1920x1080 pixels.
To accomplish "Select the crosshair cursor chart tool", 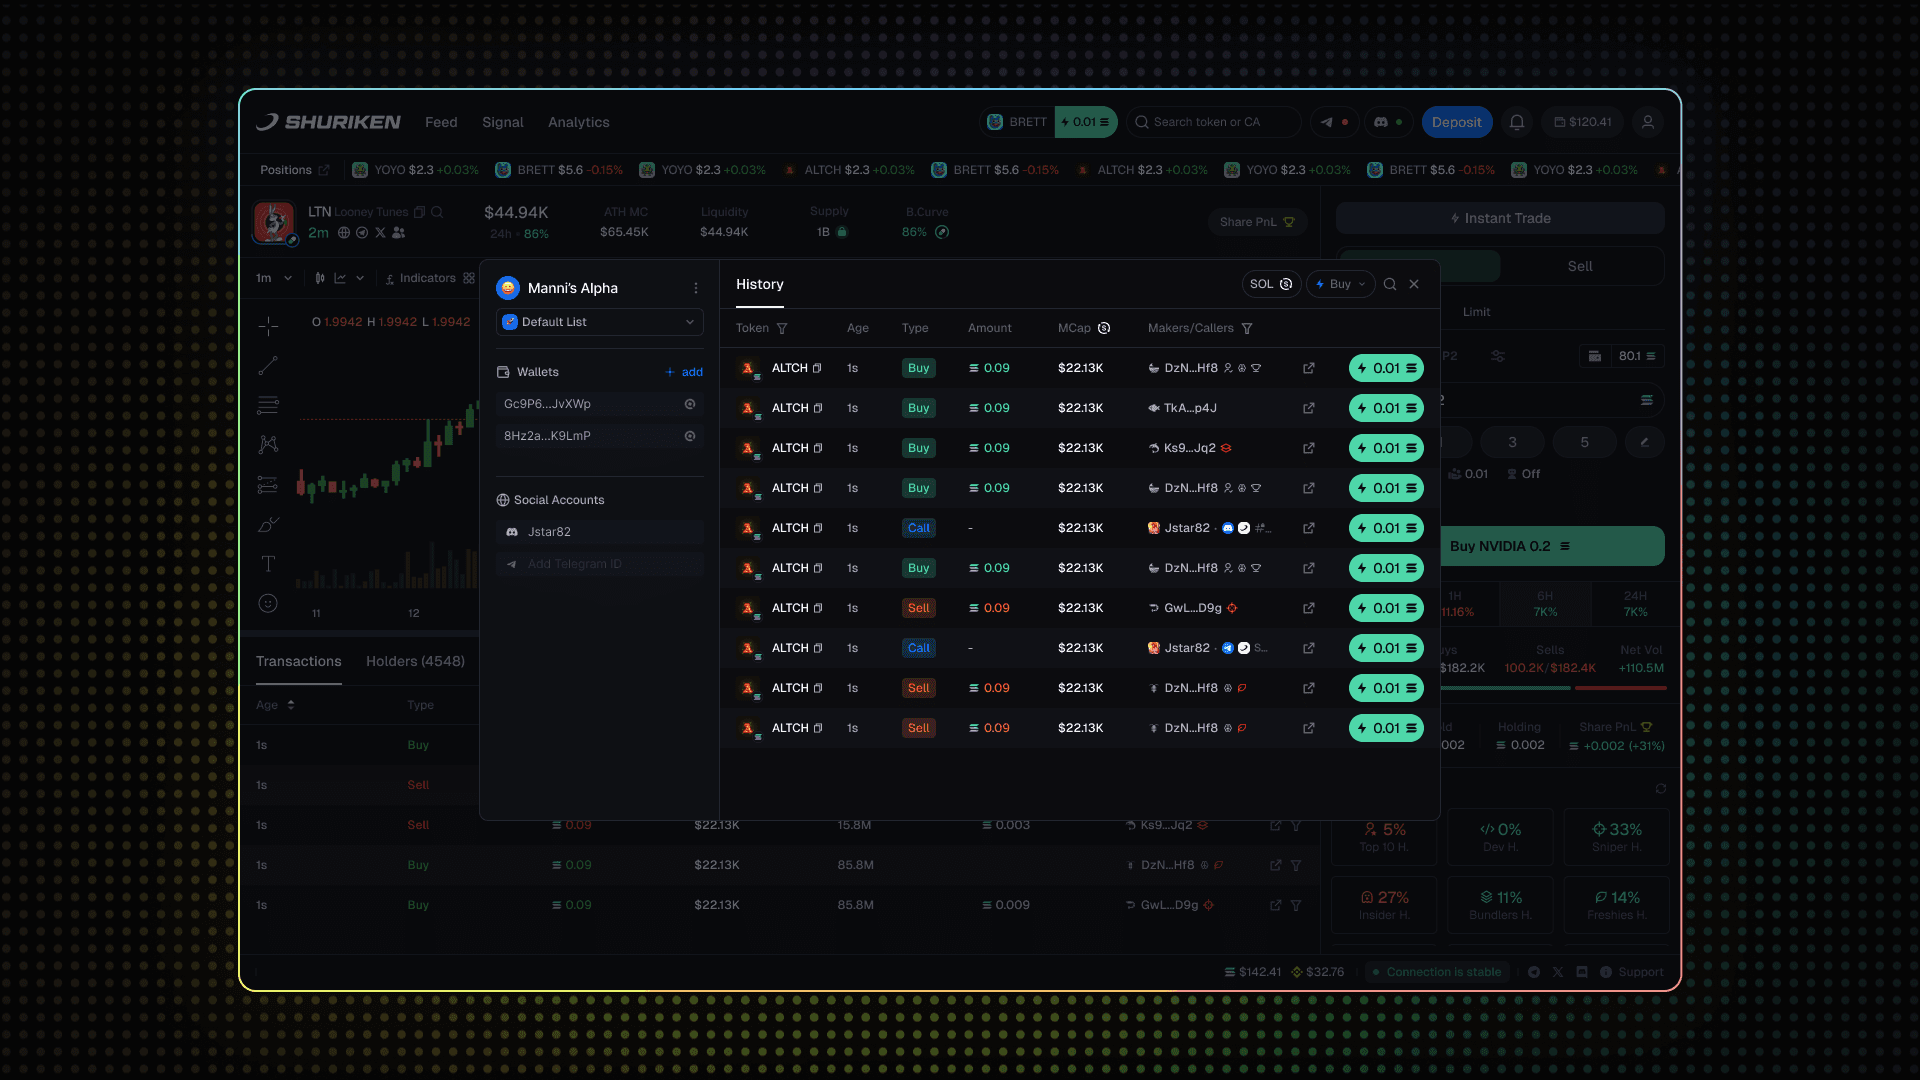I will coord(268,326).
